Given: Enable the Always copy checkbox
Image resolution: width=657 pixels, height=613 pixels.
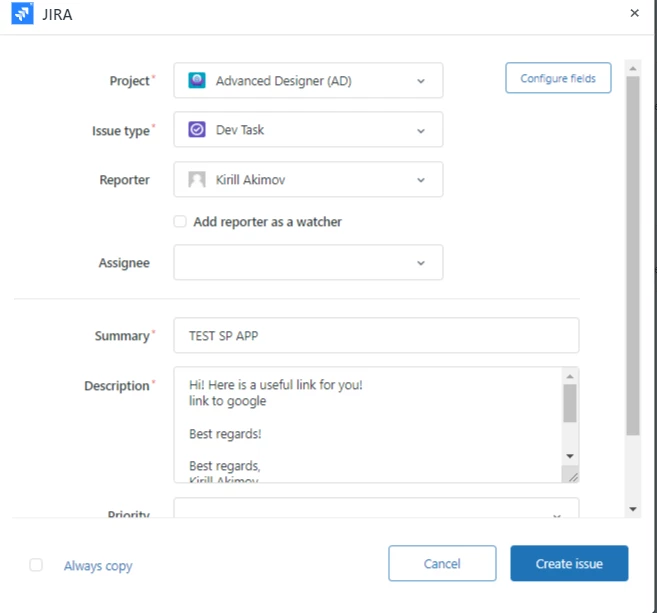Looking at the screenshot, I should point(36,565).
